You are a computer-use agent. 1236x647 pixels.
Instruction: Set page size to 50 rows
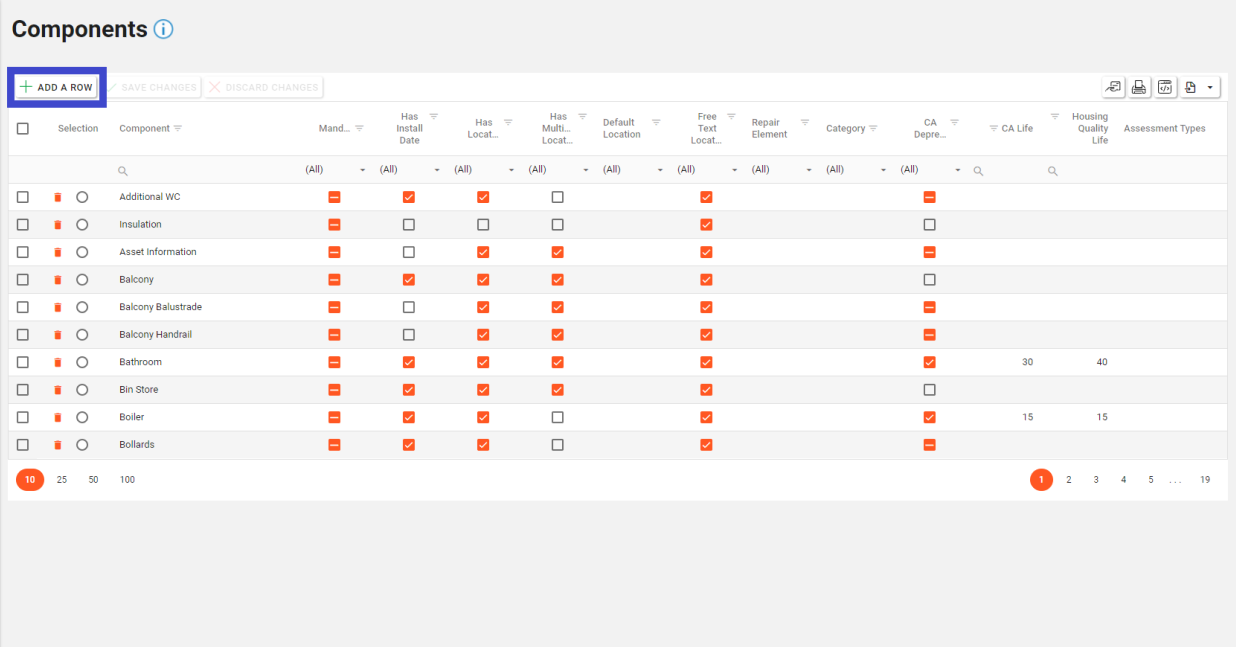(x=93, y=480)
